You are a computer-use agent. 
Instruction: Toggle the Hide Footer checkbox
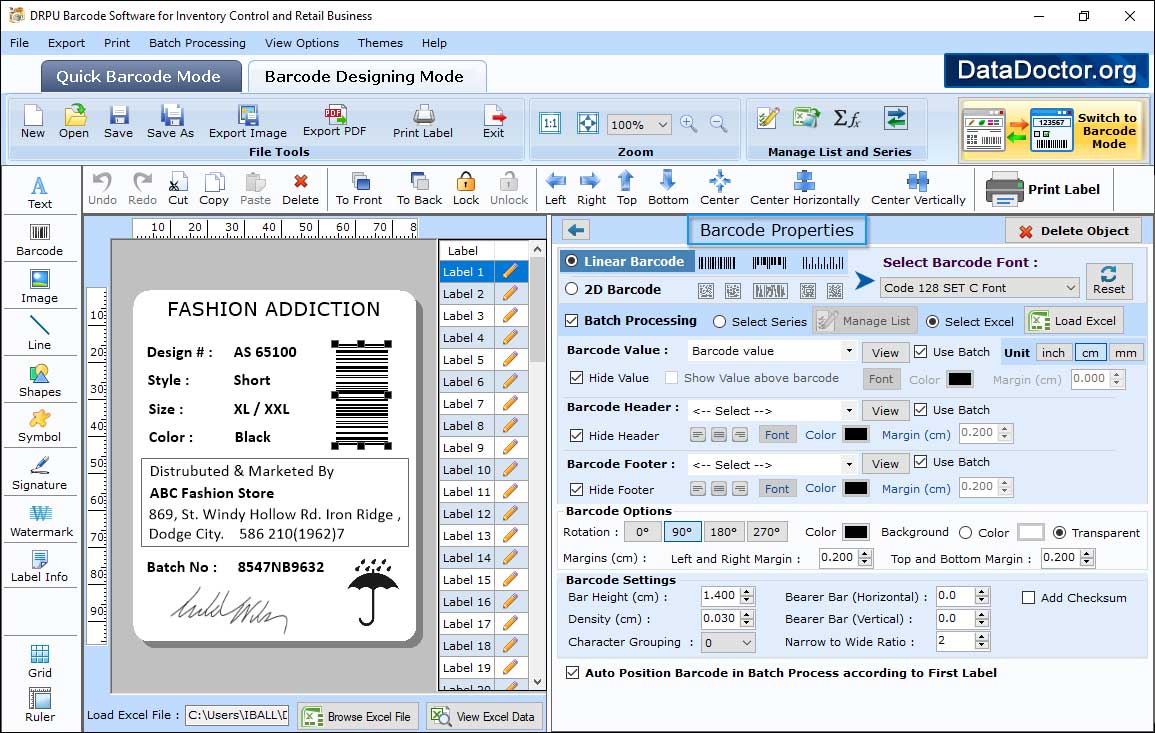pyautogui.click(x=577, y=490)
